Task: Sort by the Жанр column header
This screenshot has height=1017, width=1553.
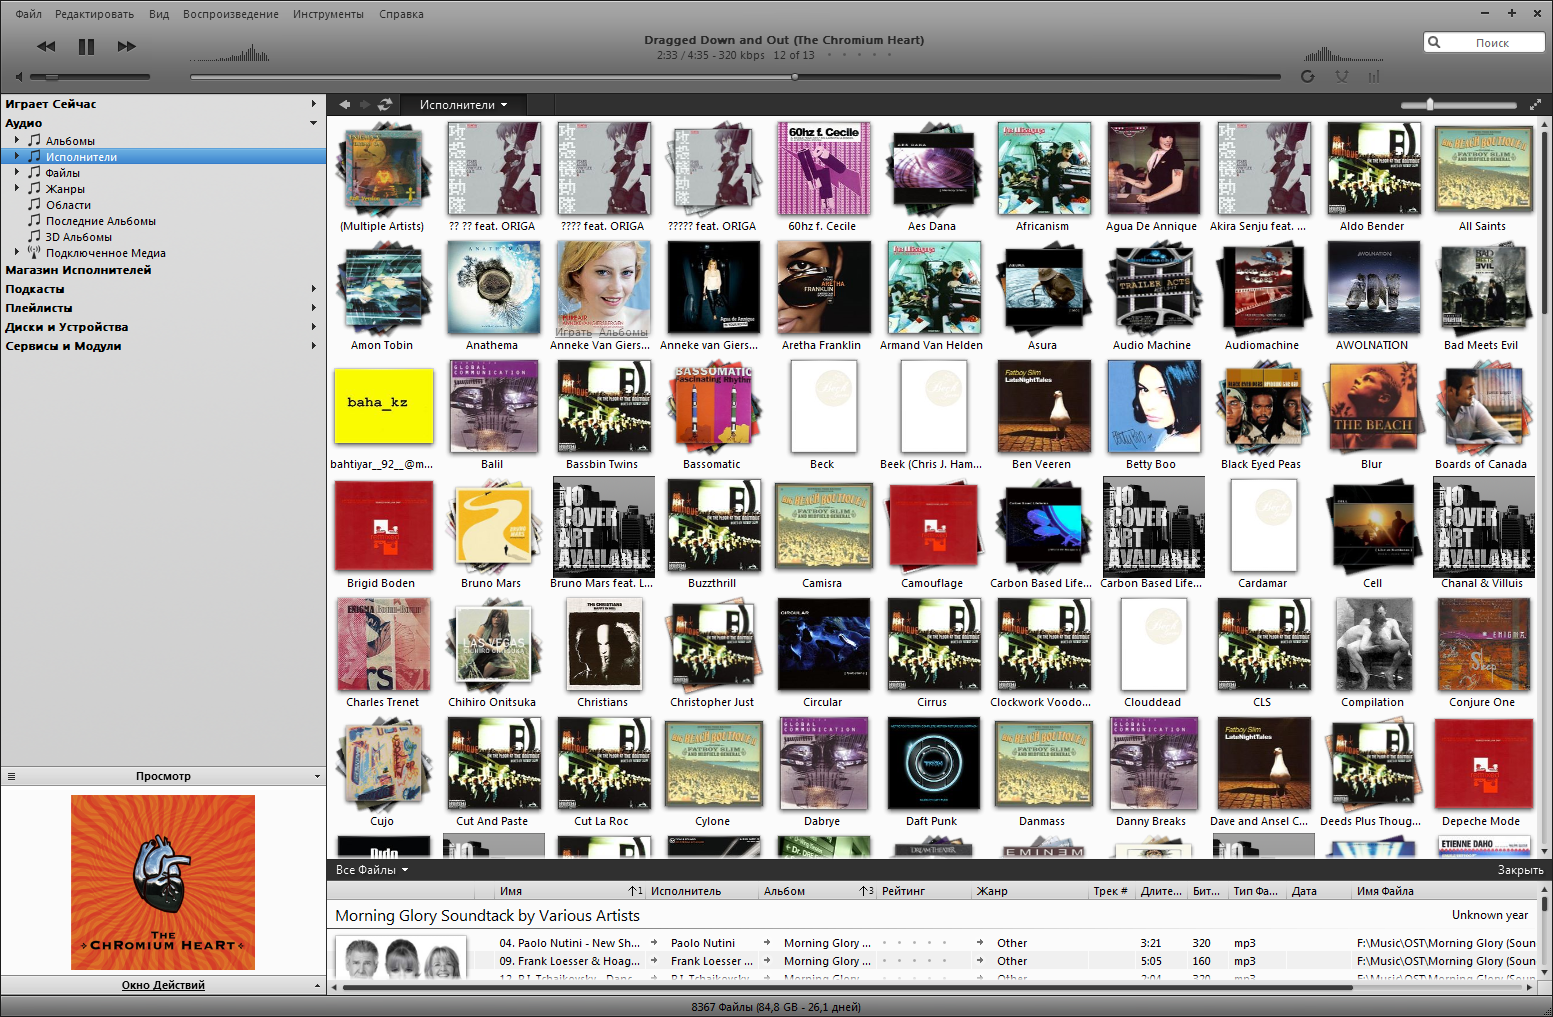Action: click(1030, 891)
